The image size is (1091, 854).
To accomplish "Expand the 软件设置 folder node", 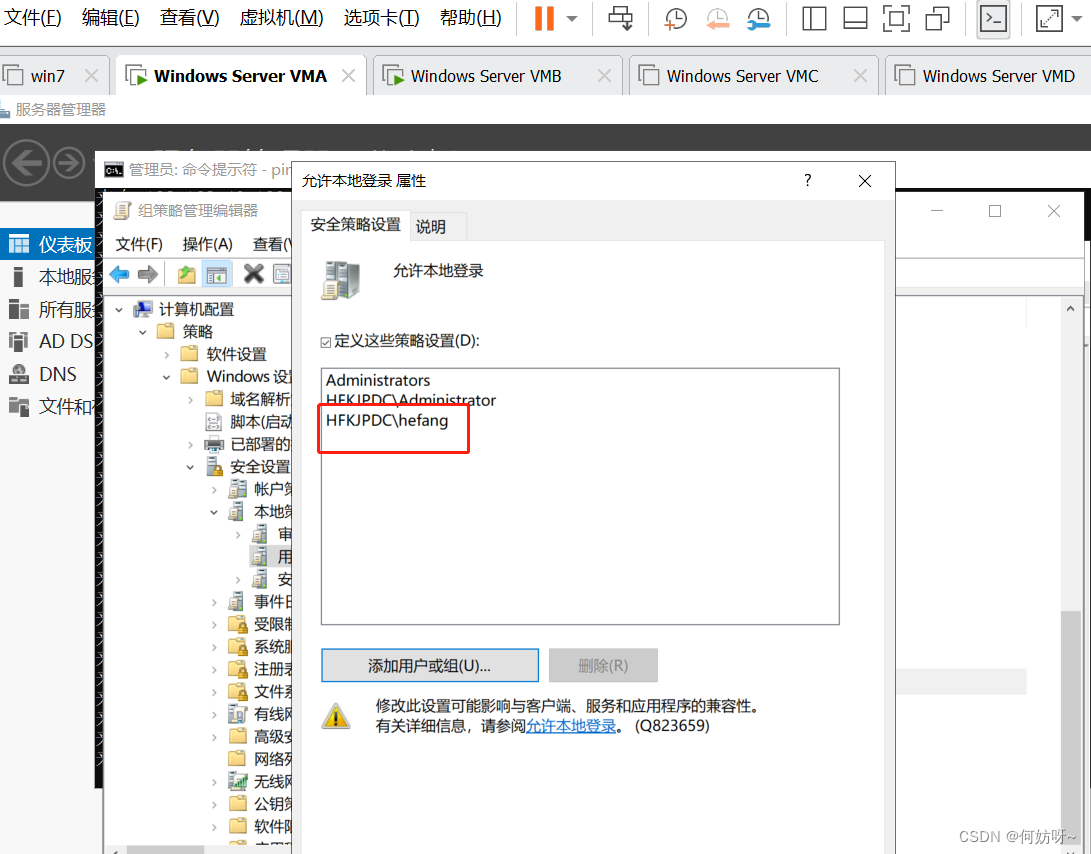I will pyautogui.click(x=167, y=354).
